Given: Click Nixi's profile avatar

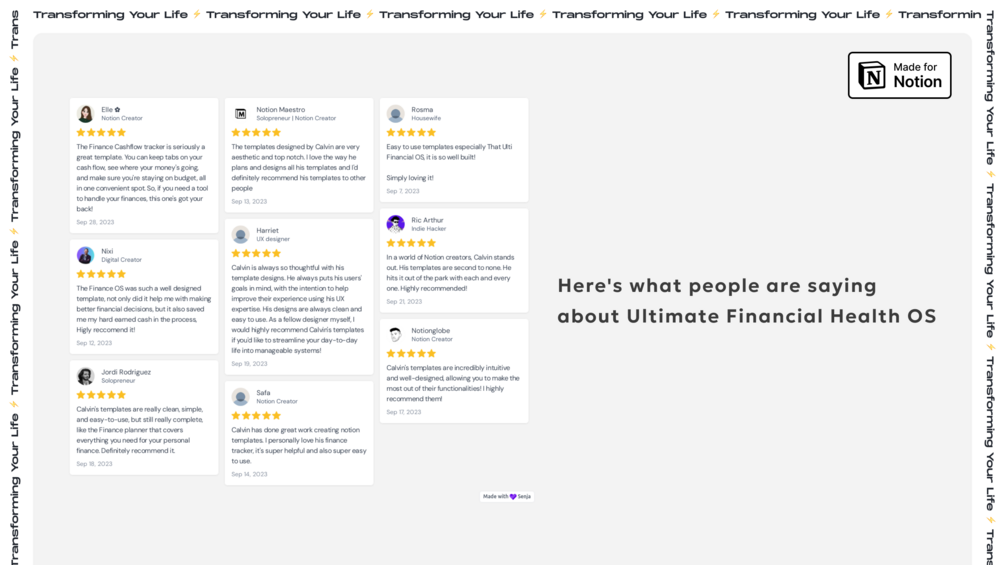Looking at the screenshot, I should coord(85,256).
